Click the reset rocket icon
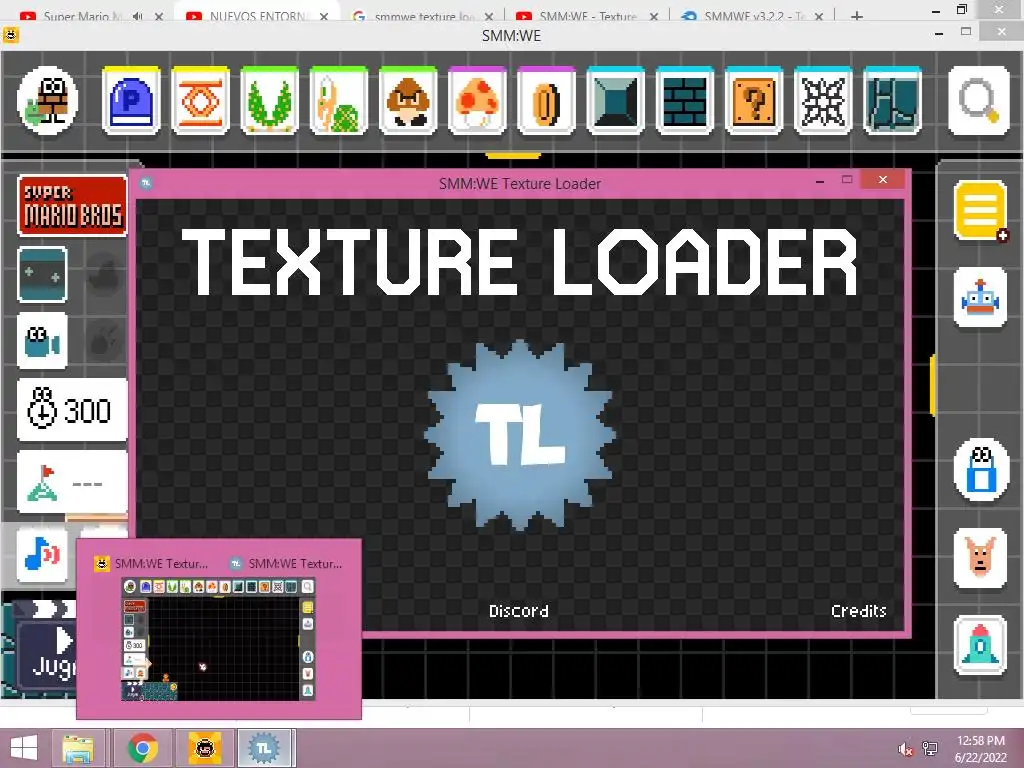Viewport: 1024px width, 768px height. (x=980, y=645)
